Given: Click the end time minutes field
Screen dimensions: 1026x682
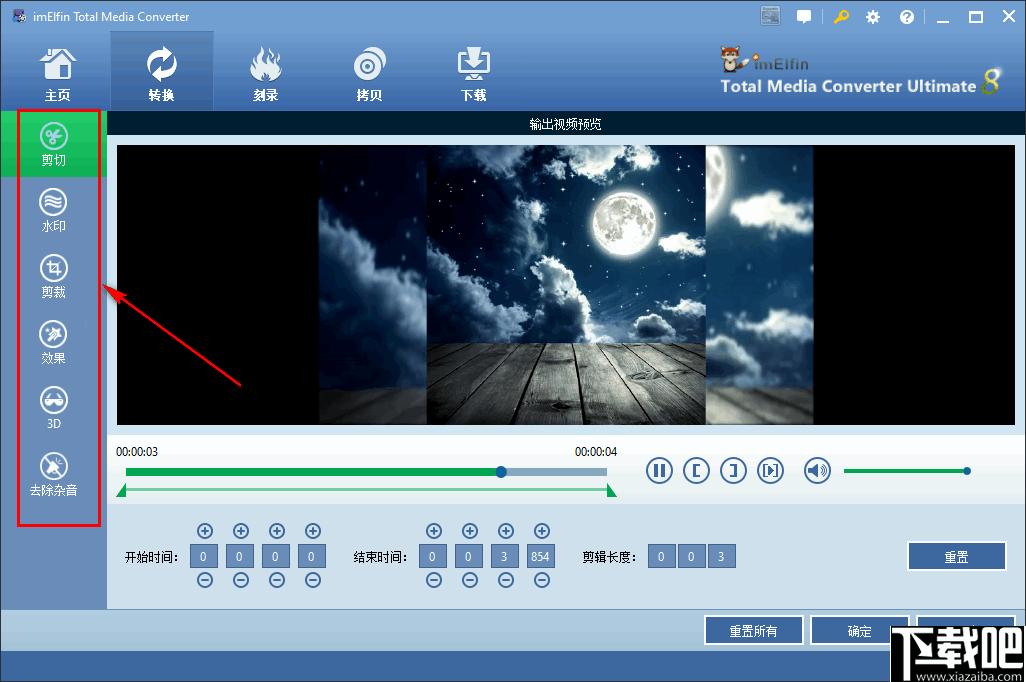Looking at the screenshot, I should [469, 556].
